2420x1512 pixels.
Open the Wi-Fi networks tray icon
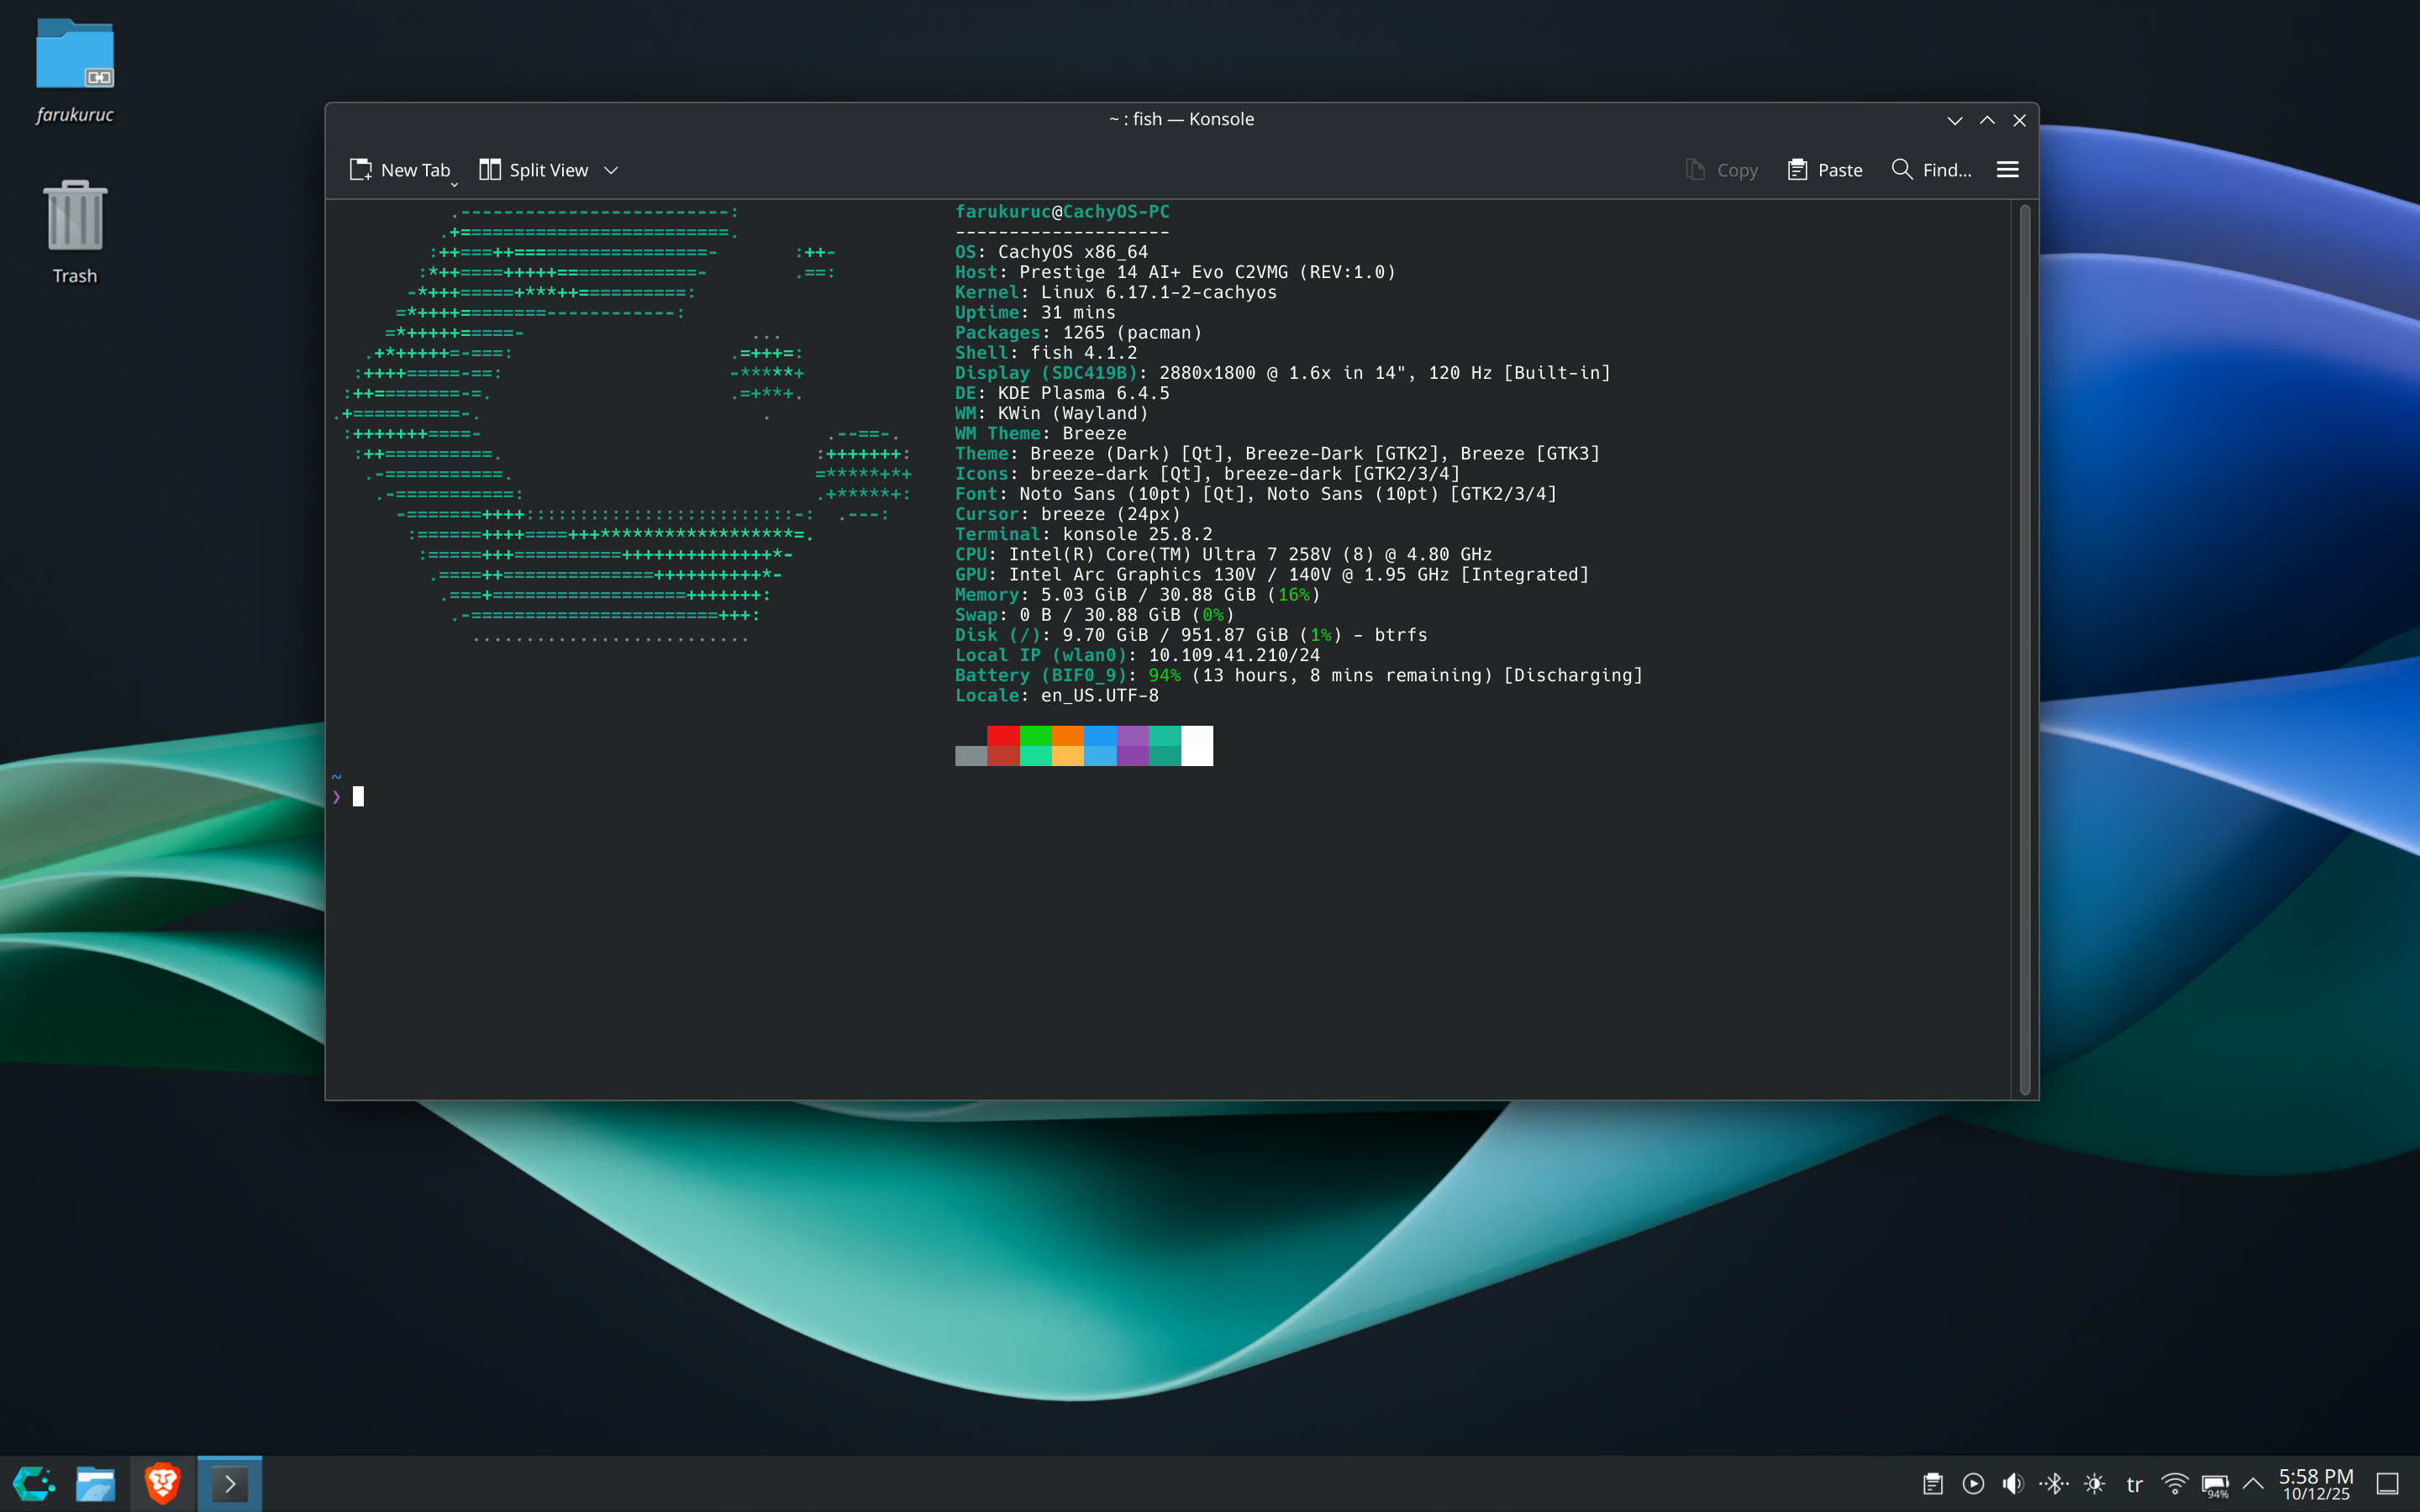(2174, 1484)
